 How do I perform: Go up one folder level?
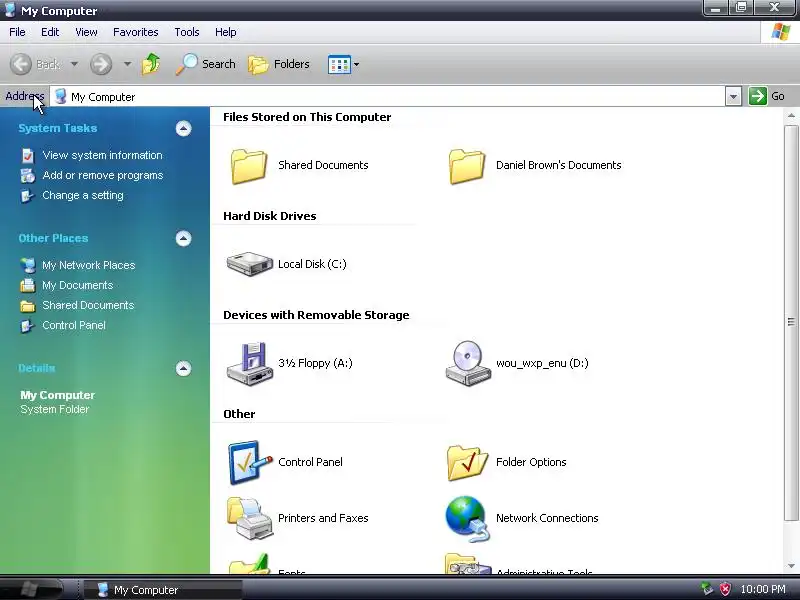point(151,64)
